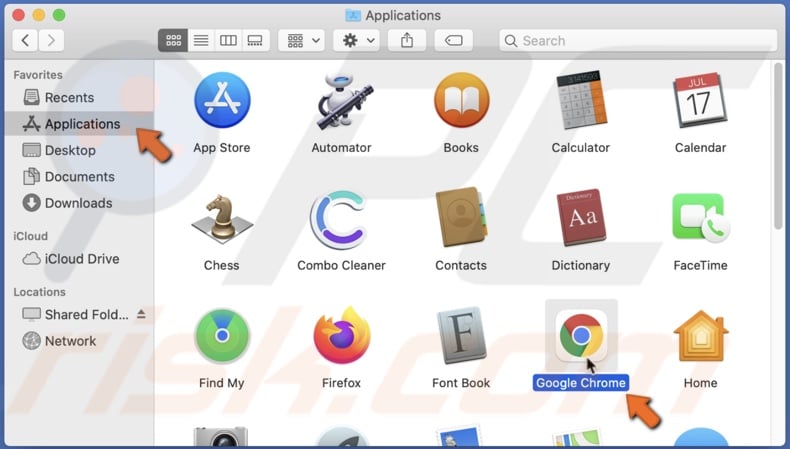Click the Books app icon
790x449 pixels.
462,100
